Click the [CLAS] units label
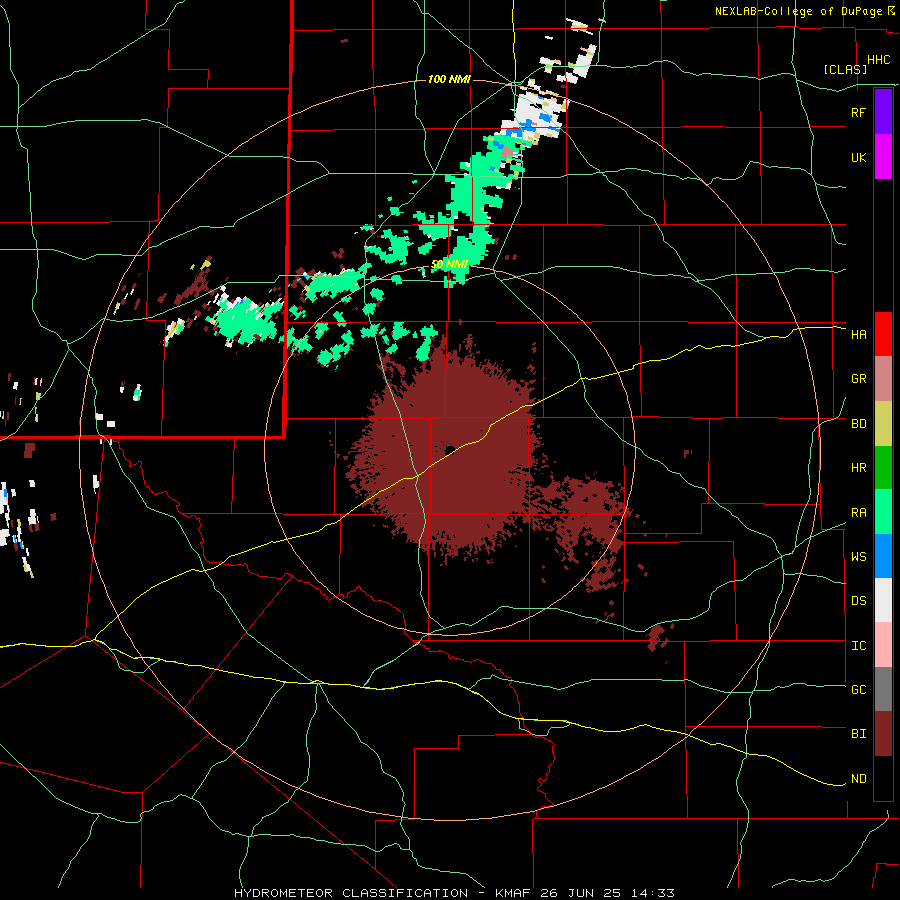 845,69
